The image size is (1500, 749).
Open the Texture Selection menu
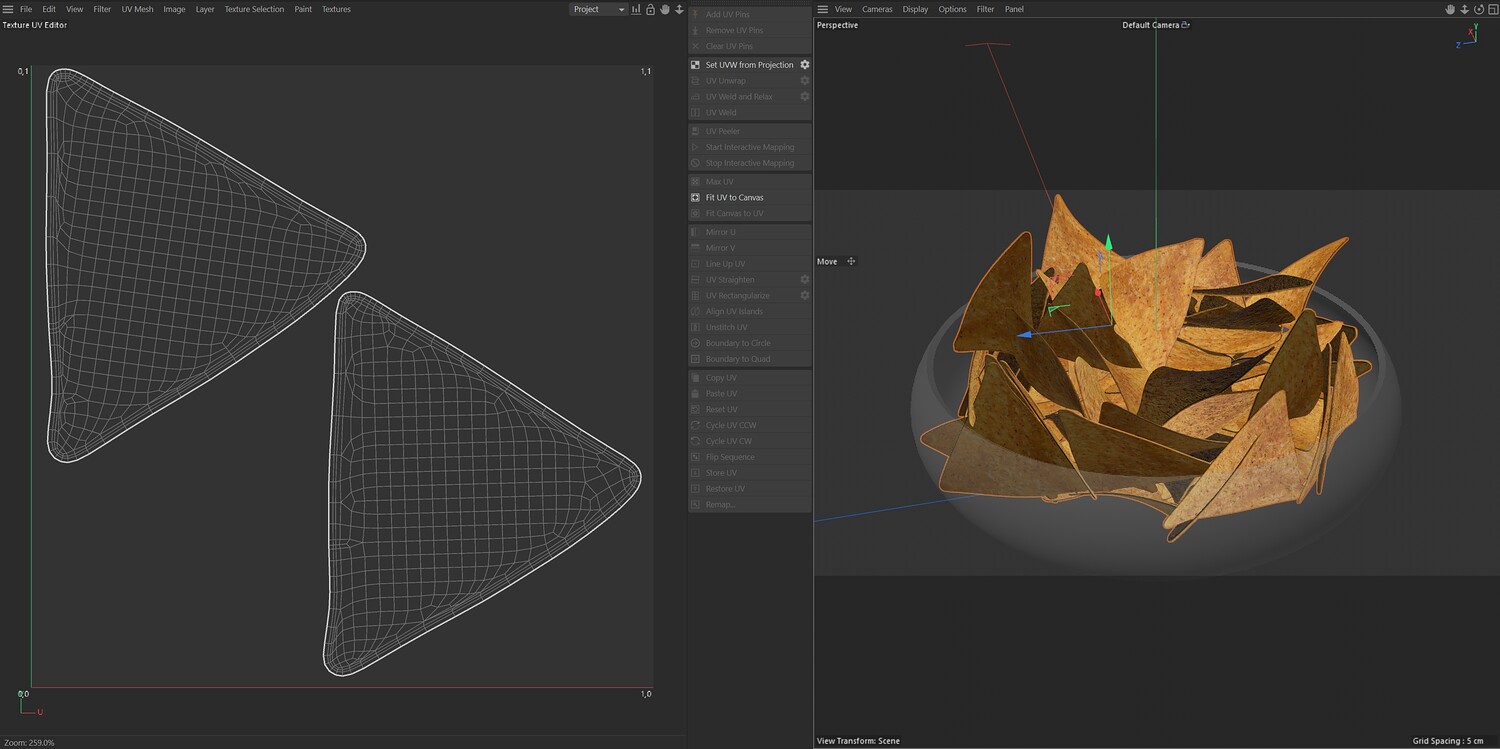pyautogui.click(x=254, y=9)
